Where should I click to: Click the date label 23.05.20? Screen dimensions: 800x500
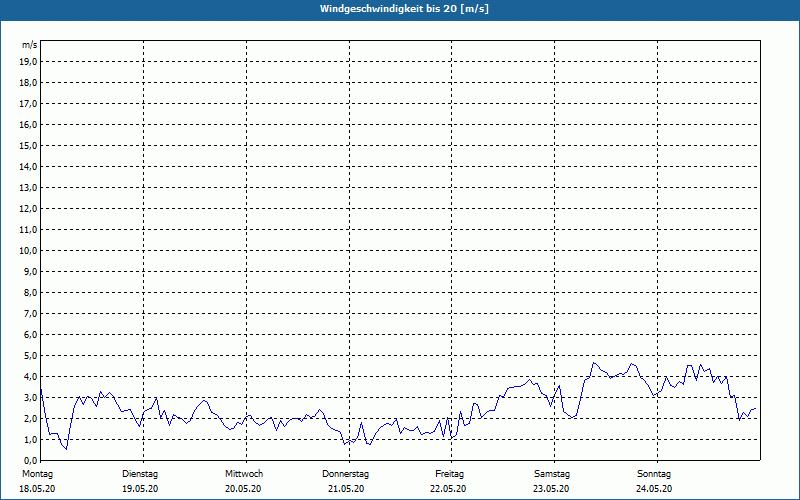pos(552,489)
